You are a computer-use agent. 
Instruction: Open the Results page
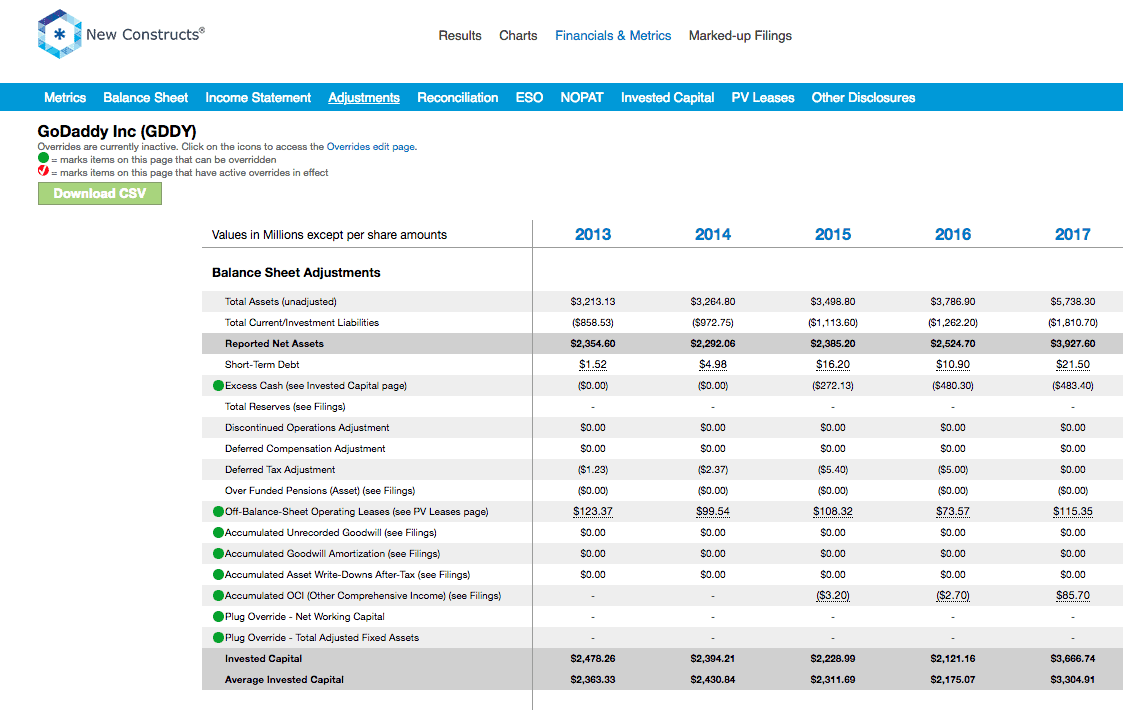tap(460, 36)
